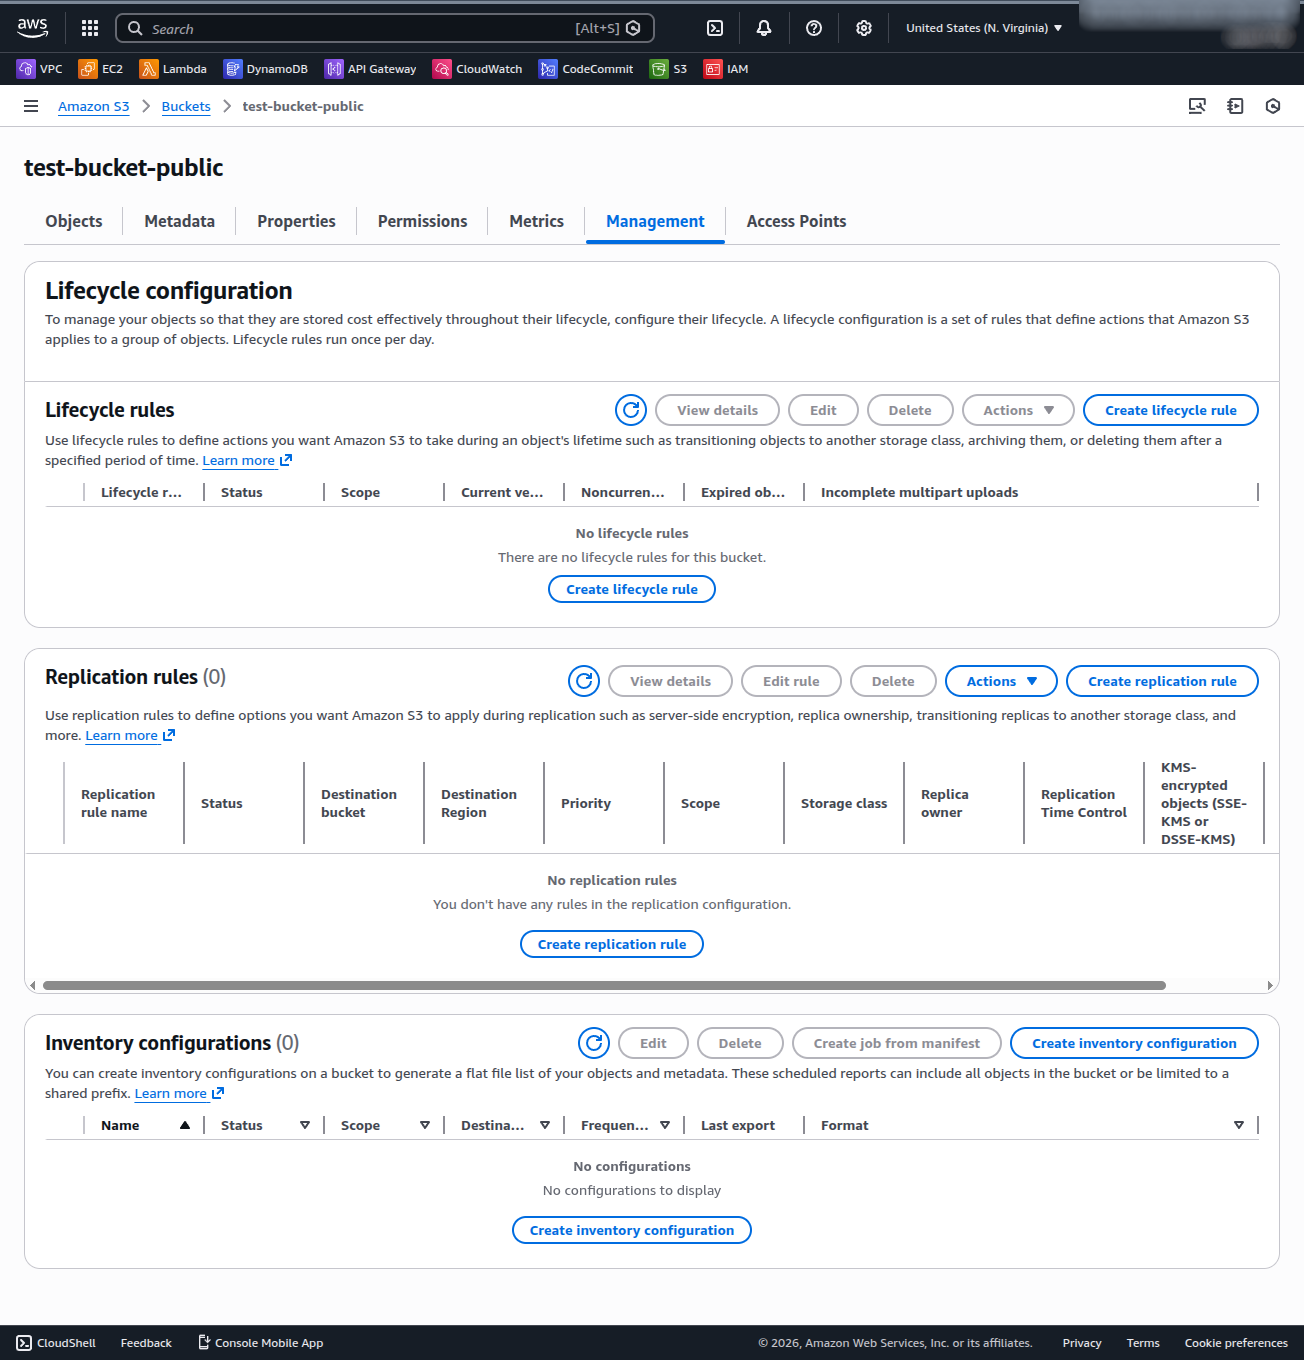Open Learn more link under Replication rules
Screen dimensions: 1304x1360
[130, 735]
